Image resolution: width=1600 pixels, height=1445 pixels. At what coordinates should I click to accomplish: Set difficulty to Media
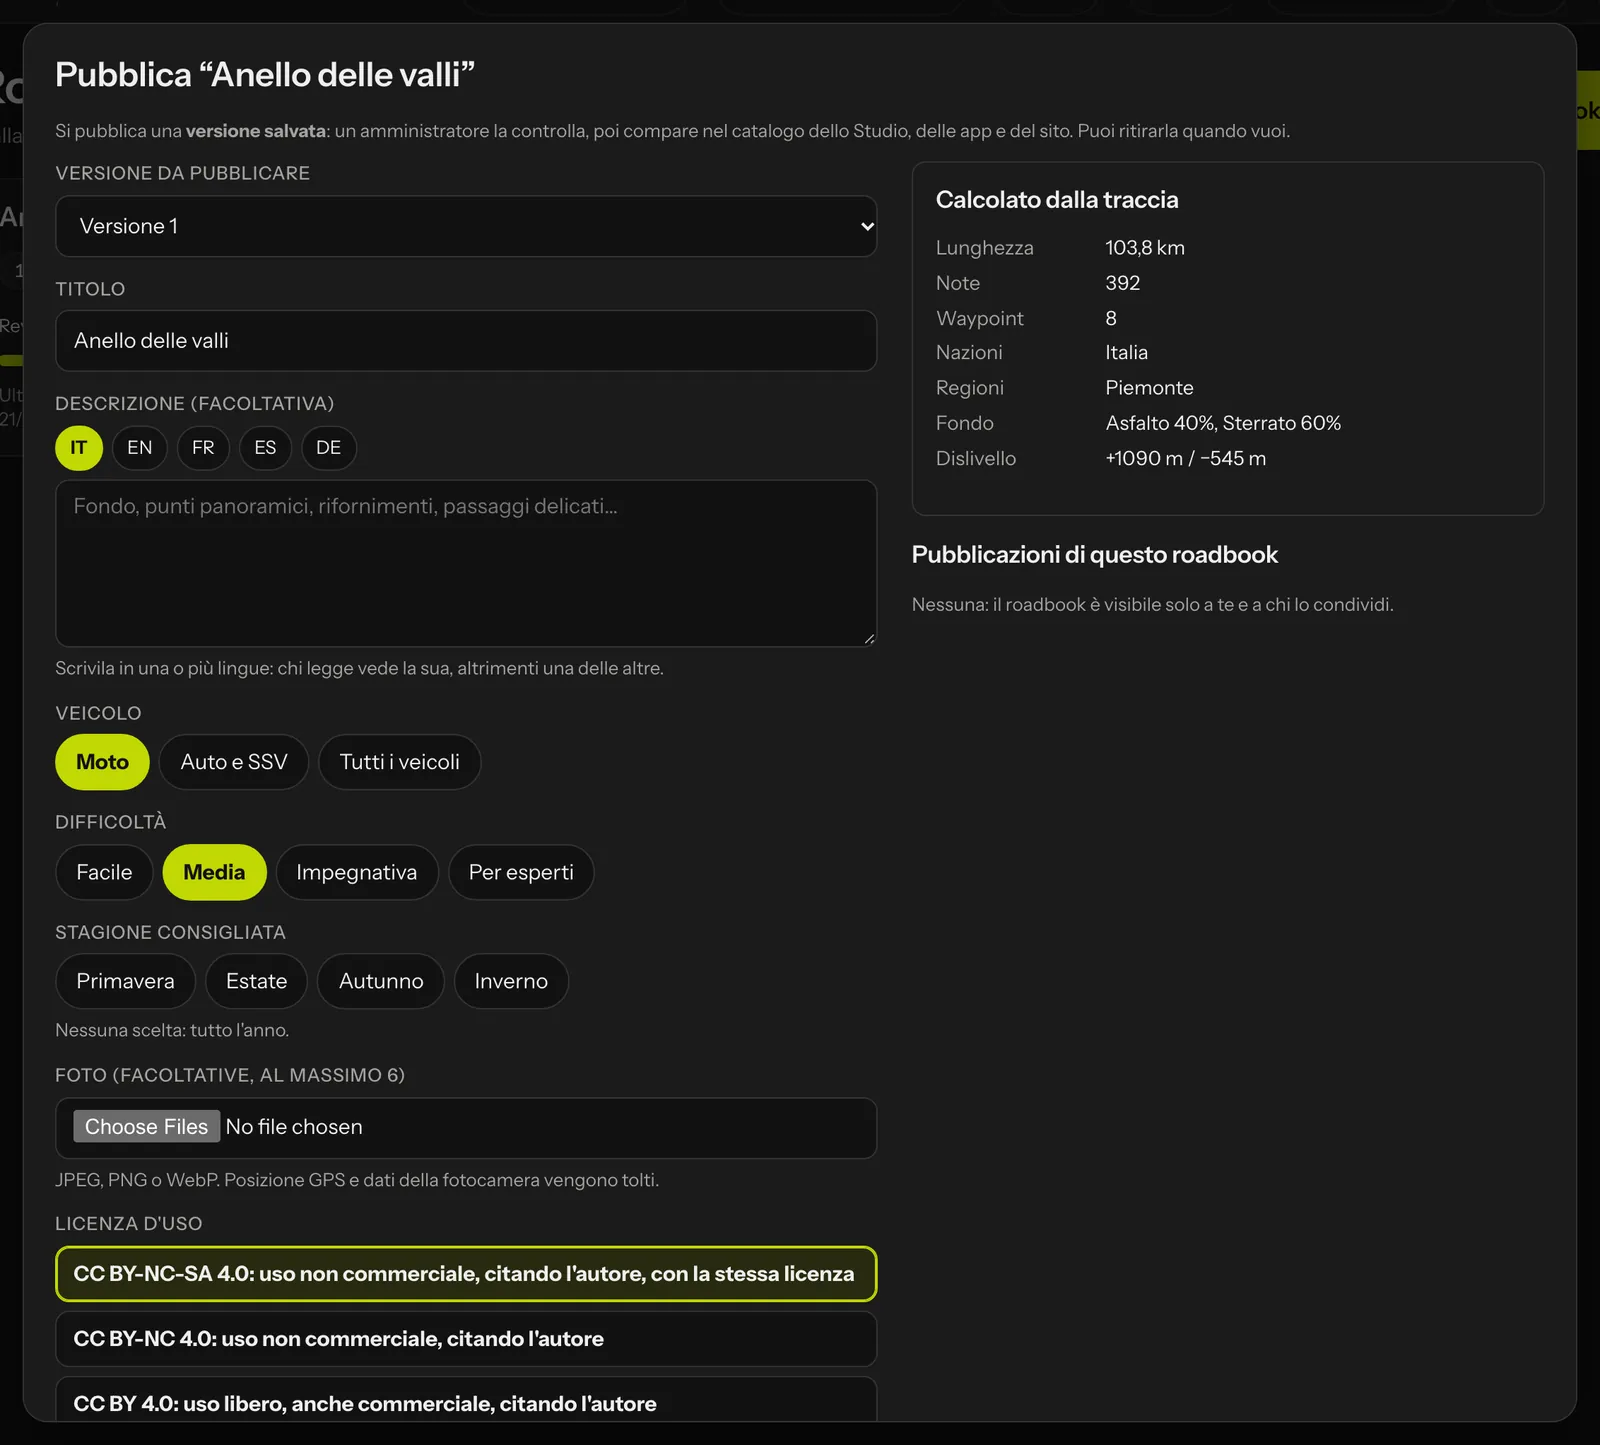pos(214,872)
